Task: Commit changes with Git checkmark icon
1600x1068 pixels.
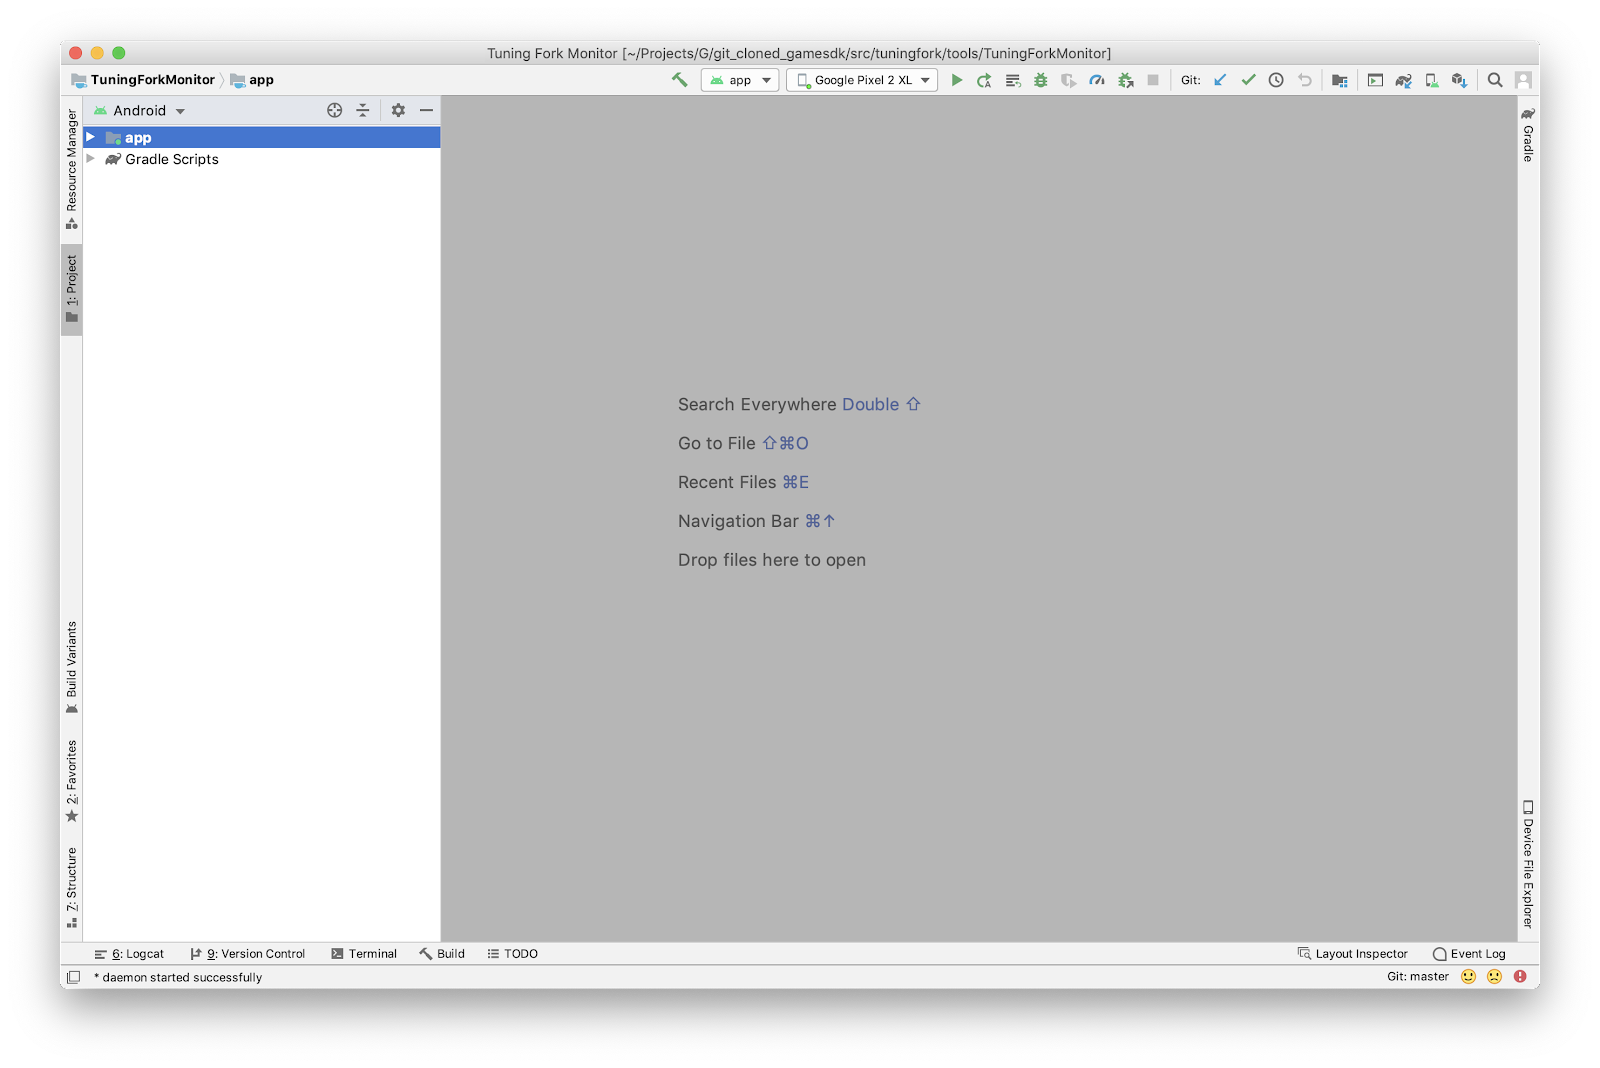Action: coord(1248,80)
